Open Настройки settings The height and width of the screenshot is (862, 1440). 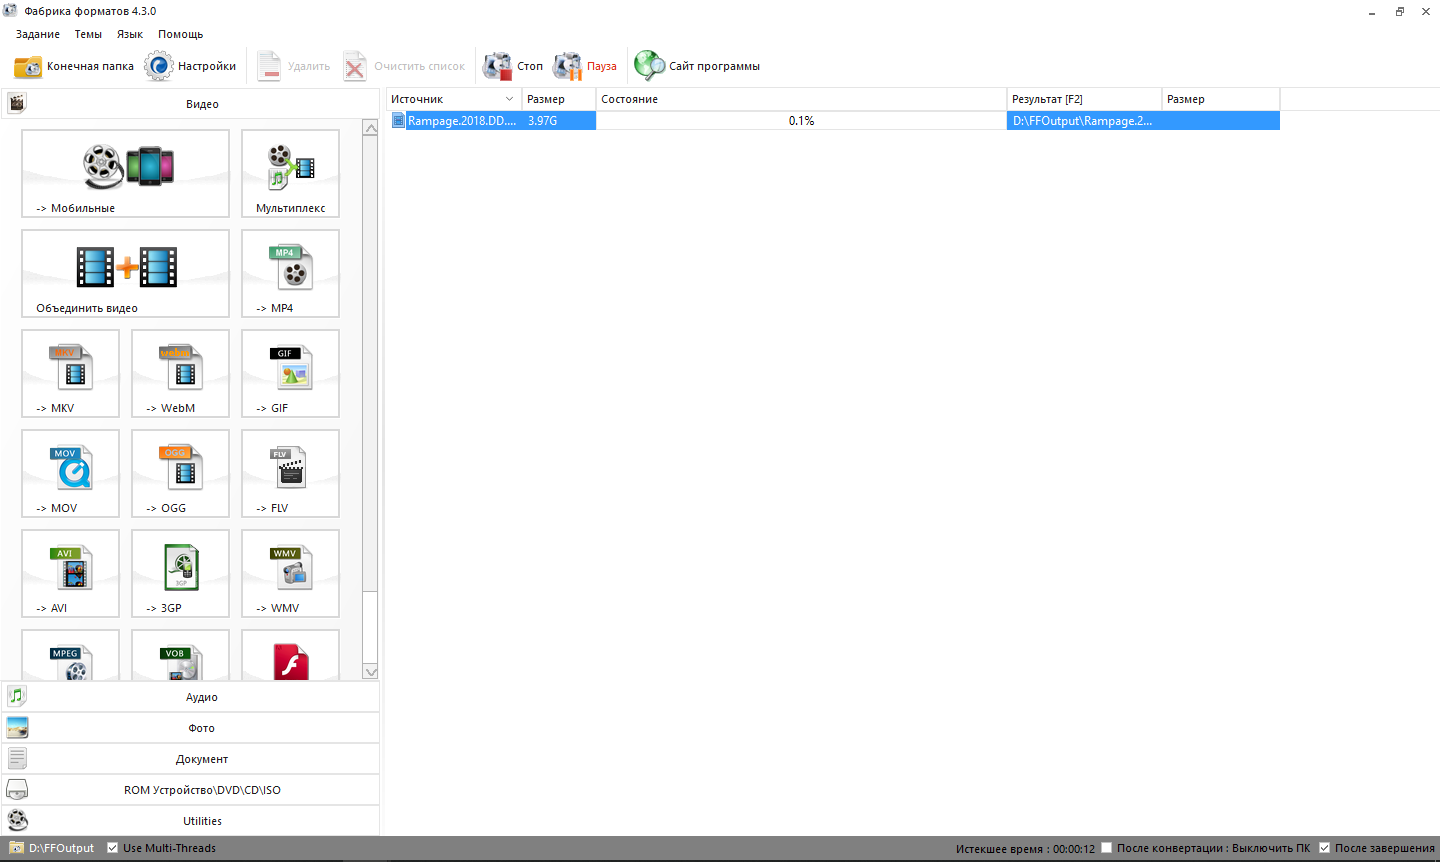[191, 66]
